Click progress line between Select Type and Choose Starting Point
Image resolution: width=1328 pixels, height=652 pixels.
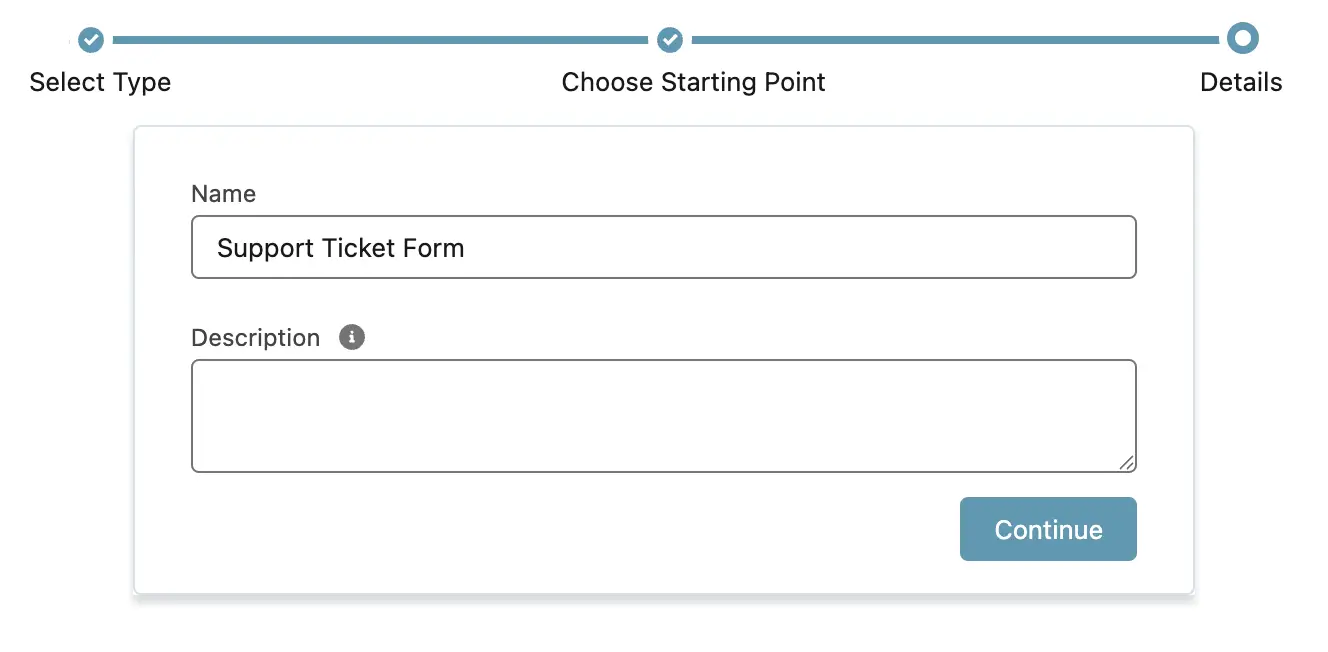(380, 40)
